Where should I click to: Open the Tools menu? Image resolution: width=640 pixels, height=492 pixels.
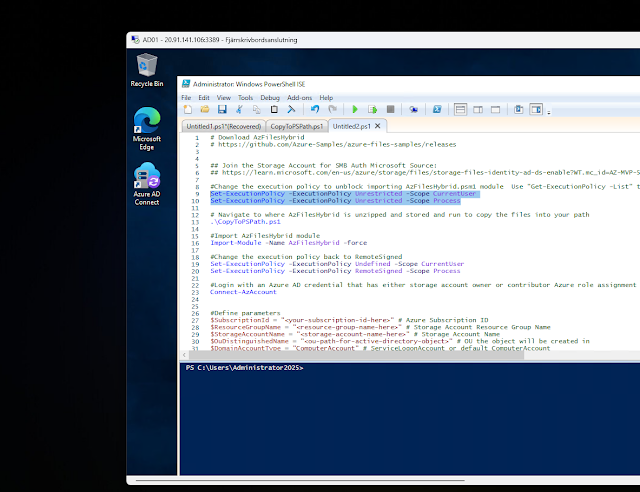point(245,98)
